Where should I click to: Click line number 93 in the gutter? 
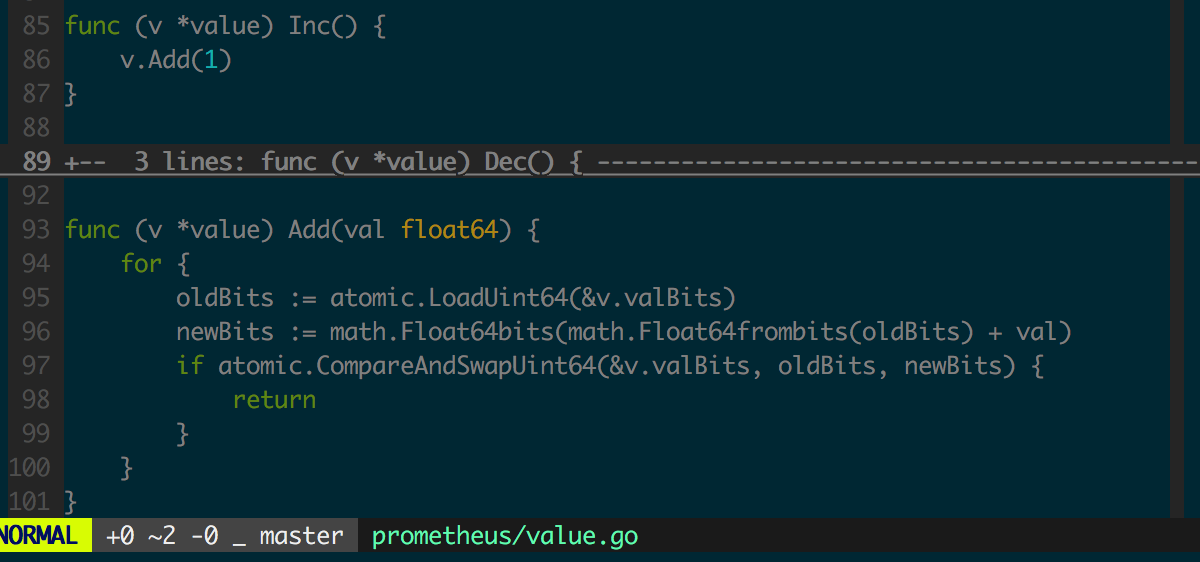click(35, 230)
